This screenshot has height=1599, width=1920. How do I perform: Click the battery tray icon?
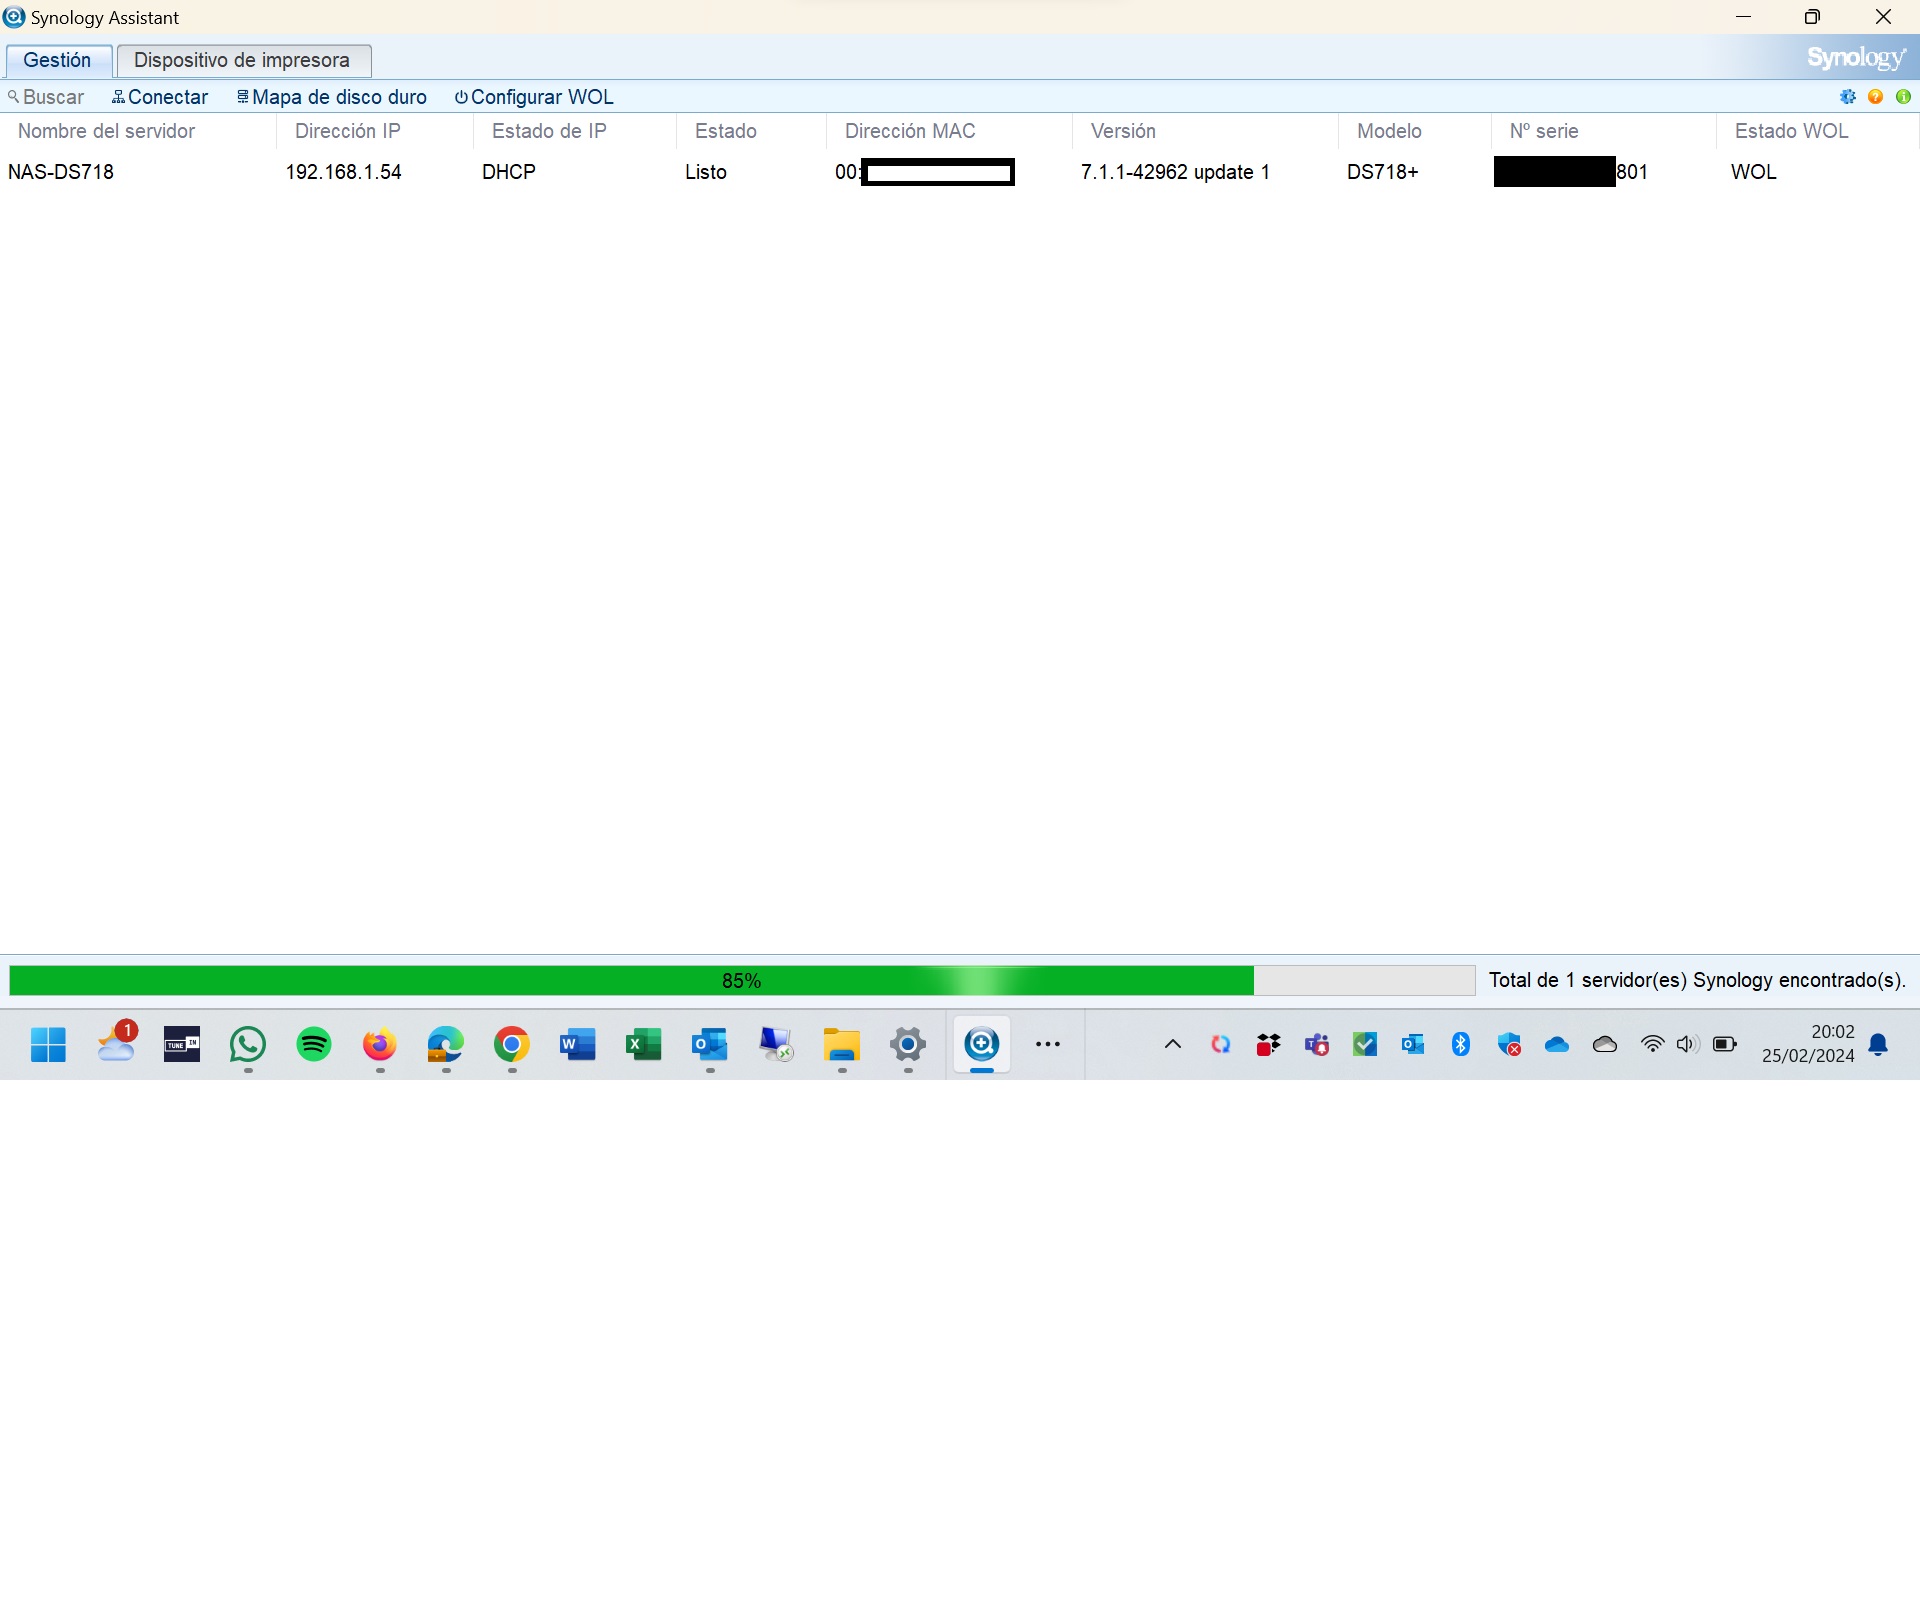pos(1725,1045)
